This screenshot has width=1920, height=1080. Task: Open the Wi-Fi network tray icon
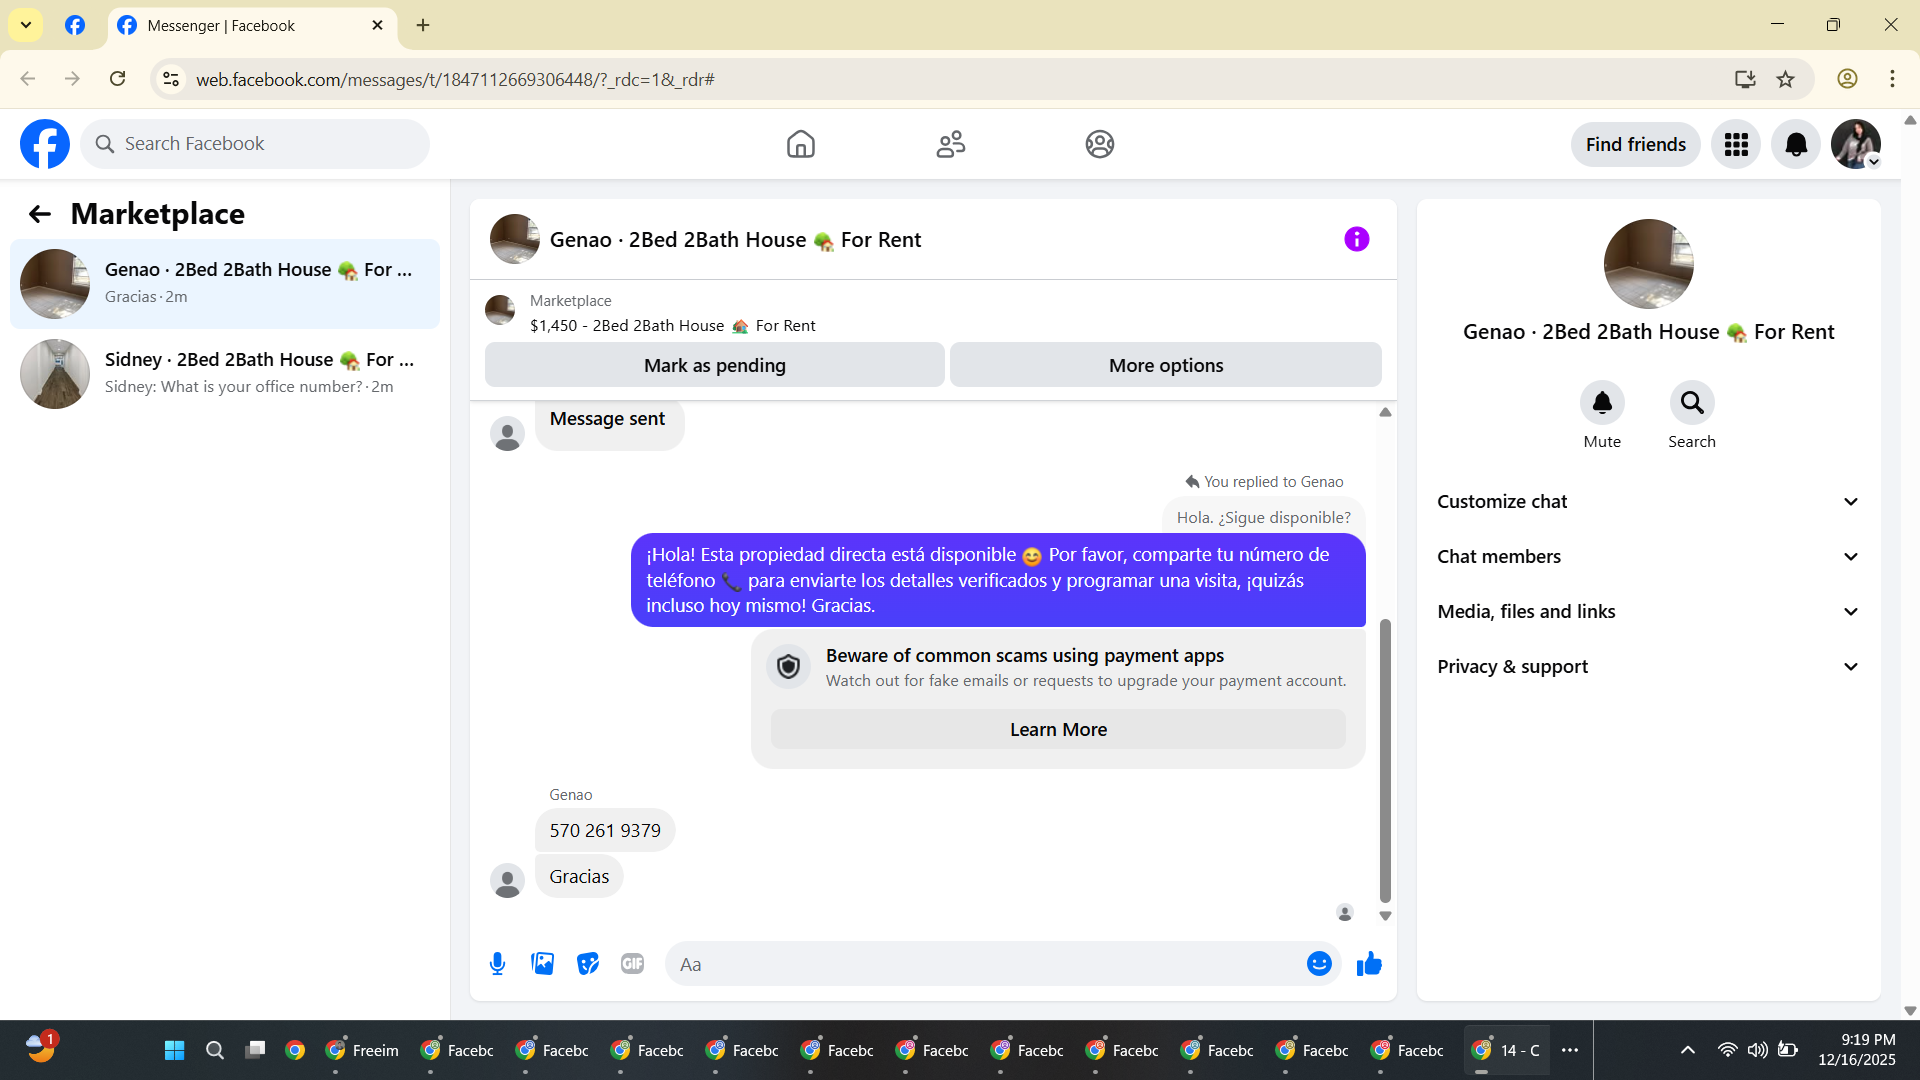tap(1727, 1050)
